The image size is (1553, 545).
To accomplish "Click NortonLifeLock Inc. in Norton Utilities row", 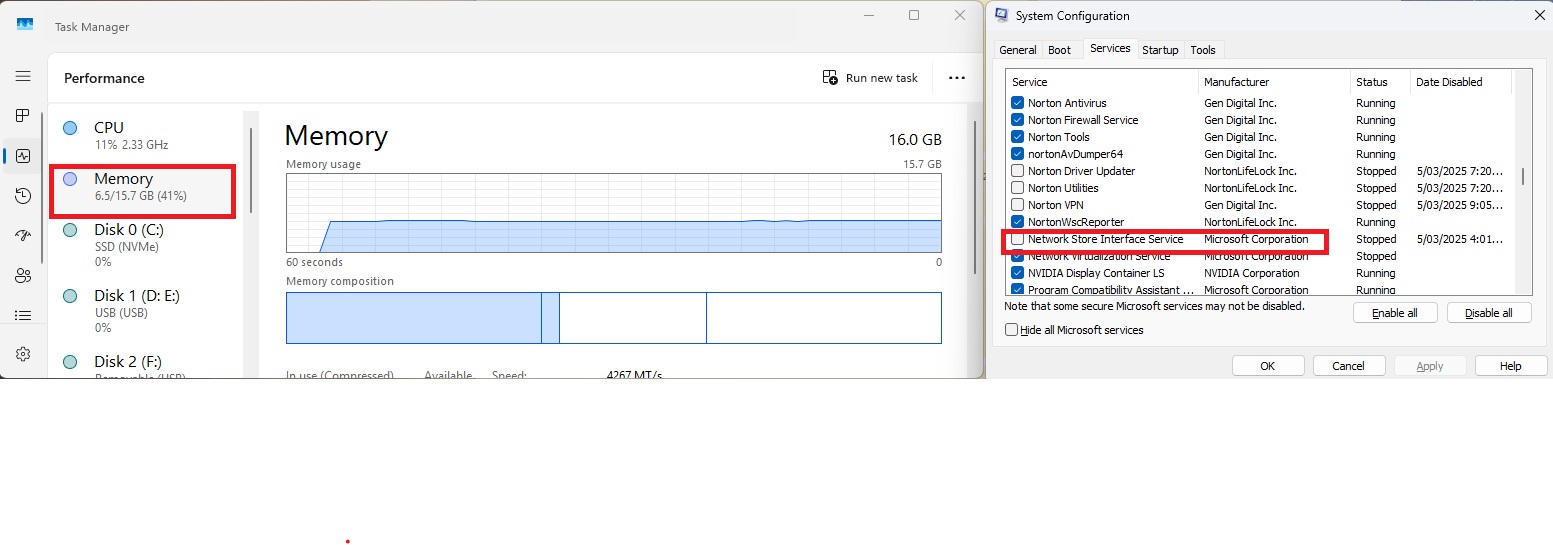I will [1250, 188].
